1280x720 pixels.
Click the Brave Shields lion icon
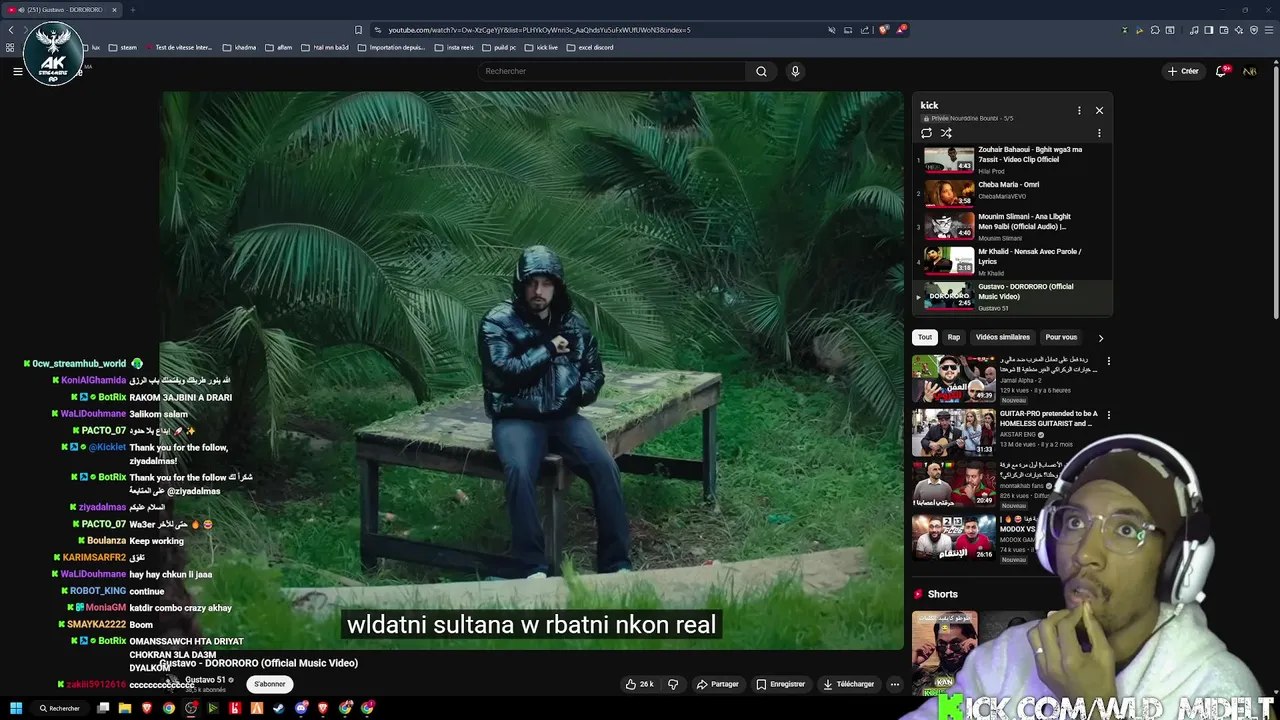tap(883, 30)
